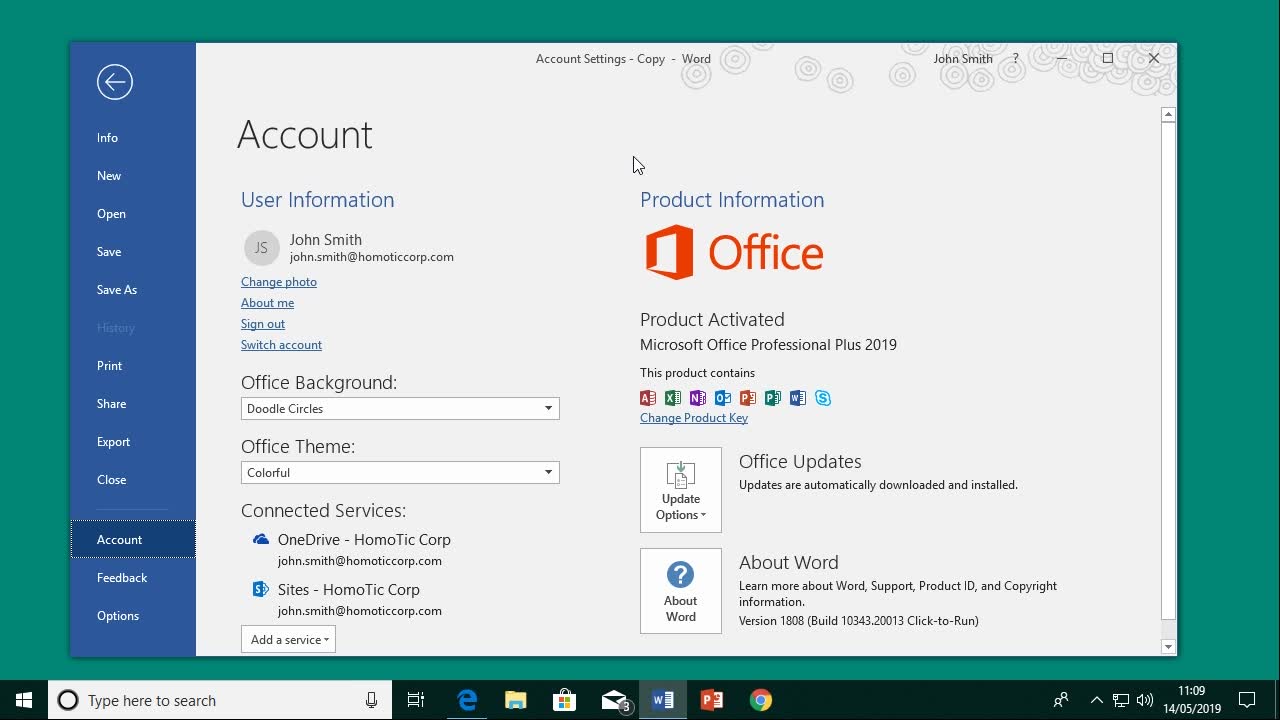1280x720 pixels.
Task: Click the Change Product Key link
Action: 694,418
